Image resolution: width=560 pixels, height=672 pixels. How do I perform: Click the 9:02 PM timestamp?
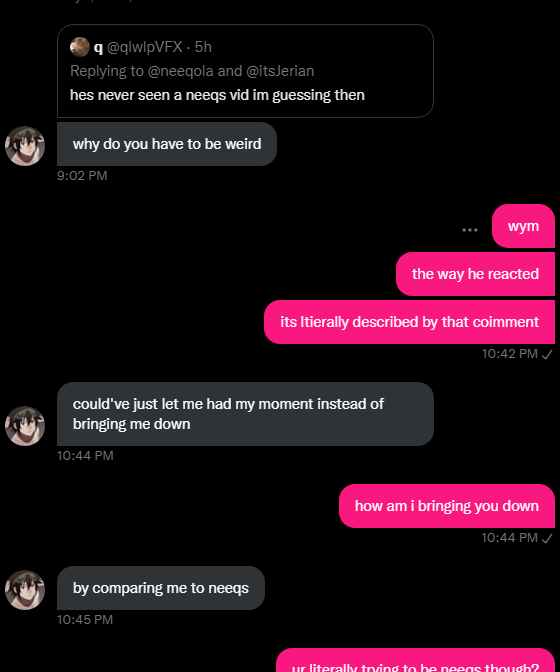click(x=82, y=176)
